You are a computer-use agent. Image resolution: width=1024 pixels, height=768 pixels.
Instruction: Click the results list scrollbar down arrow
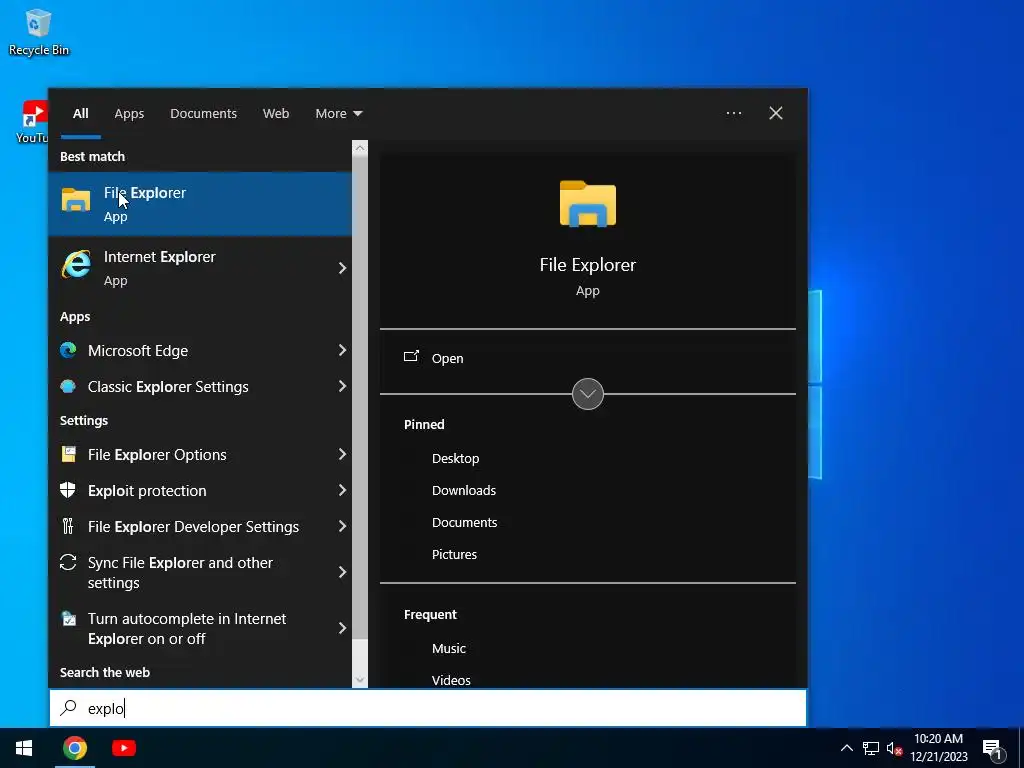[360, 680]
